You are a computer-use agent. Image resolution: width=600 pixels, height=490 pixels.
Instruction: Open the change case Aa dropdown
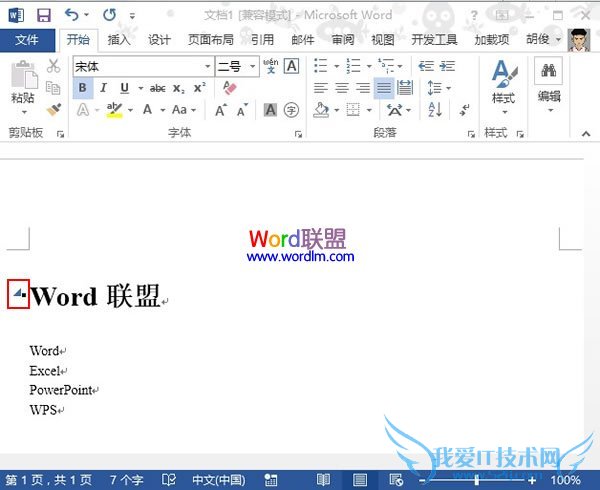click(184, 110)
